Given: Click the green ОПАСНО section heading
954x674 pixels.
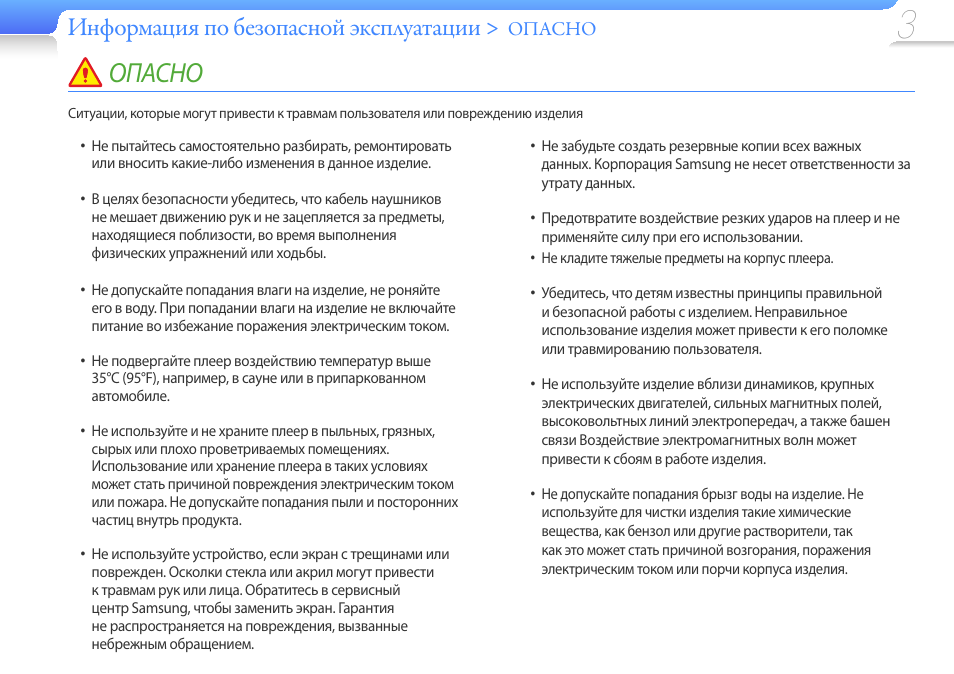Looking at the screenshot, I should [156, 73].
